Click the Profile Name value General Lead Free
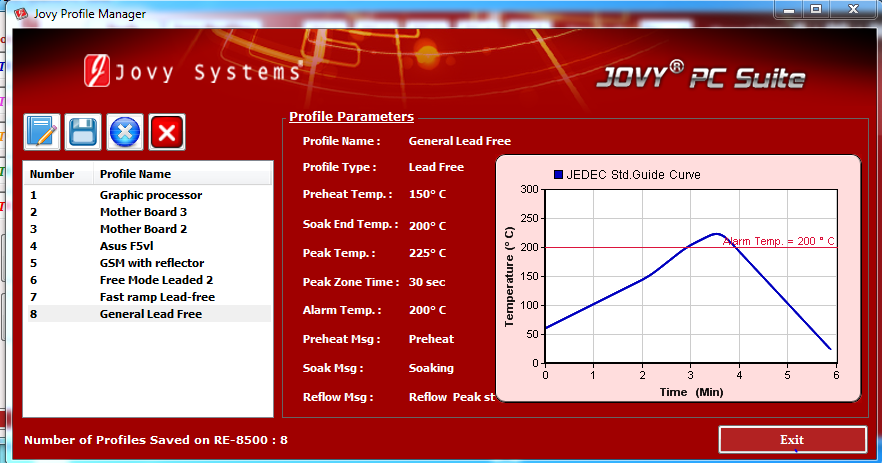Image resolution: width=882 pixels, height=463 pixels. (x=460, y=141)
